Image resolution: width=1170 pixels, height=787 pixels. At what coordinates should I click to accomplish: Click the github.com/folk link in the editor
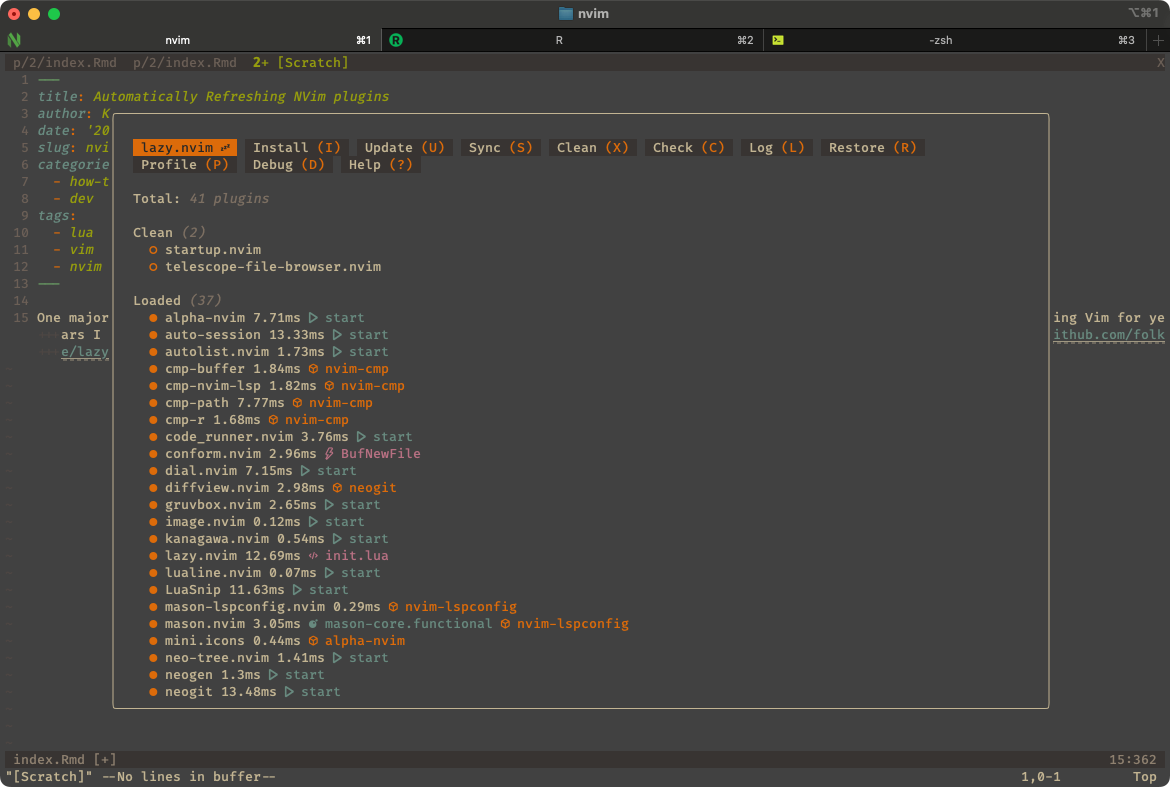tap(1109, 335)
